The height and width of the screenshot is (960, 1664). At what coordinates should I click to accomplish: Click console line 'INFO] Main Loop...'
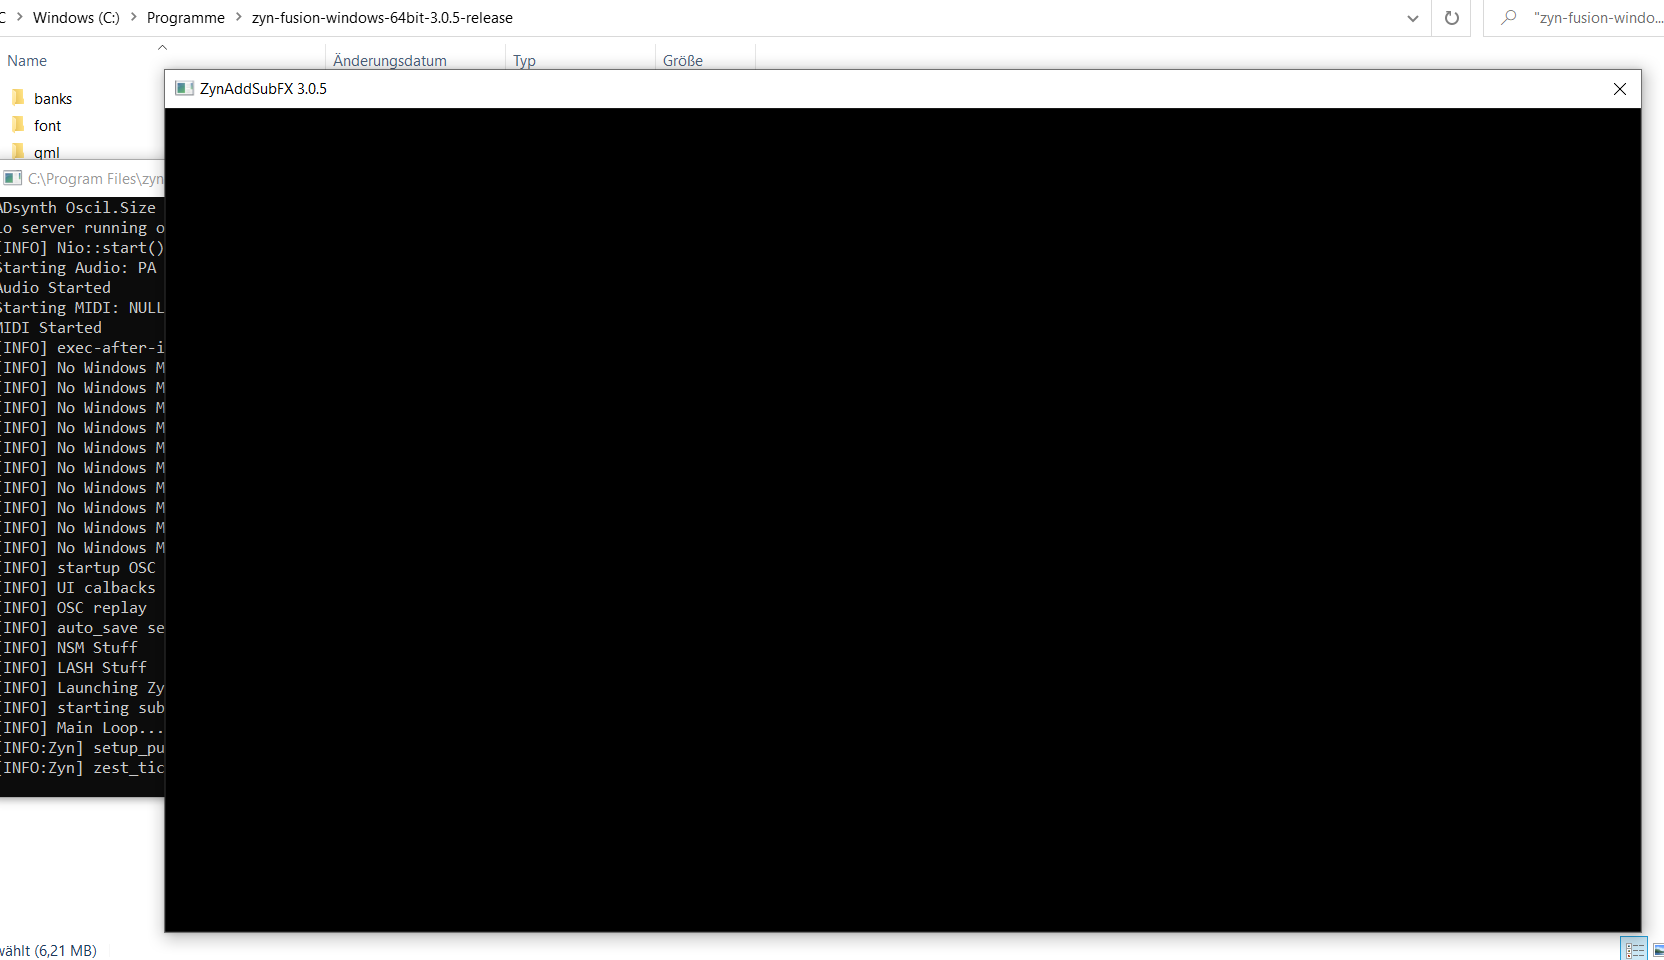click(82, 728)
